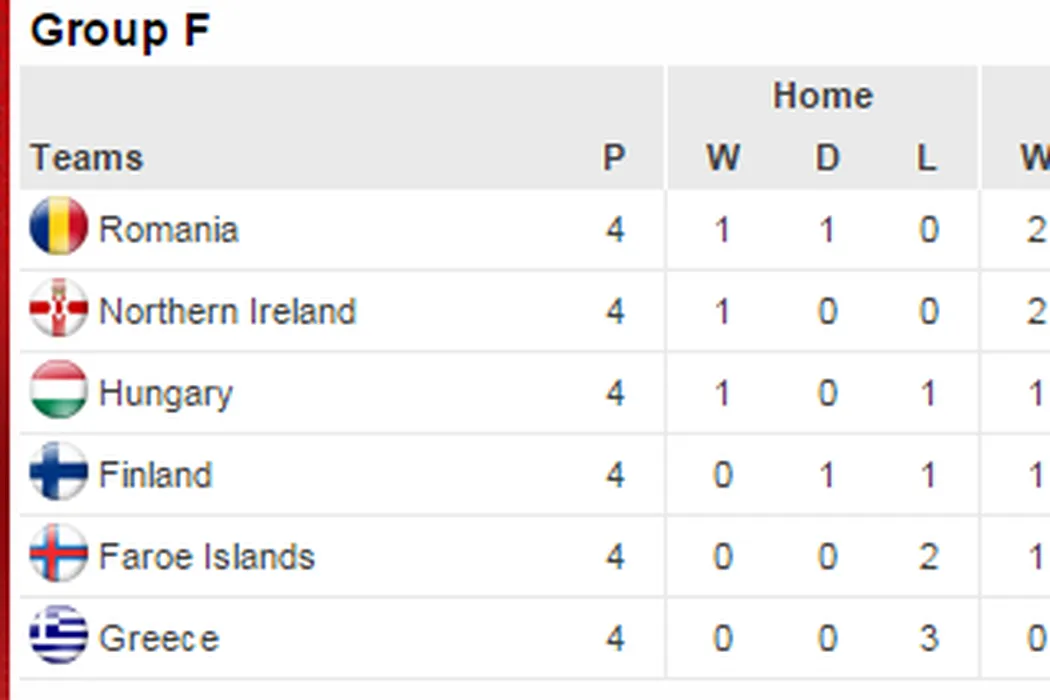Click the Romania flag icon
This screenshot has width=1050, height=700.
point(59,227)
